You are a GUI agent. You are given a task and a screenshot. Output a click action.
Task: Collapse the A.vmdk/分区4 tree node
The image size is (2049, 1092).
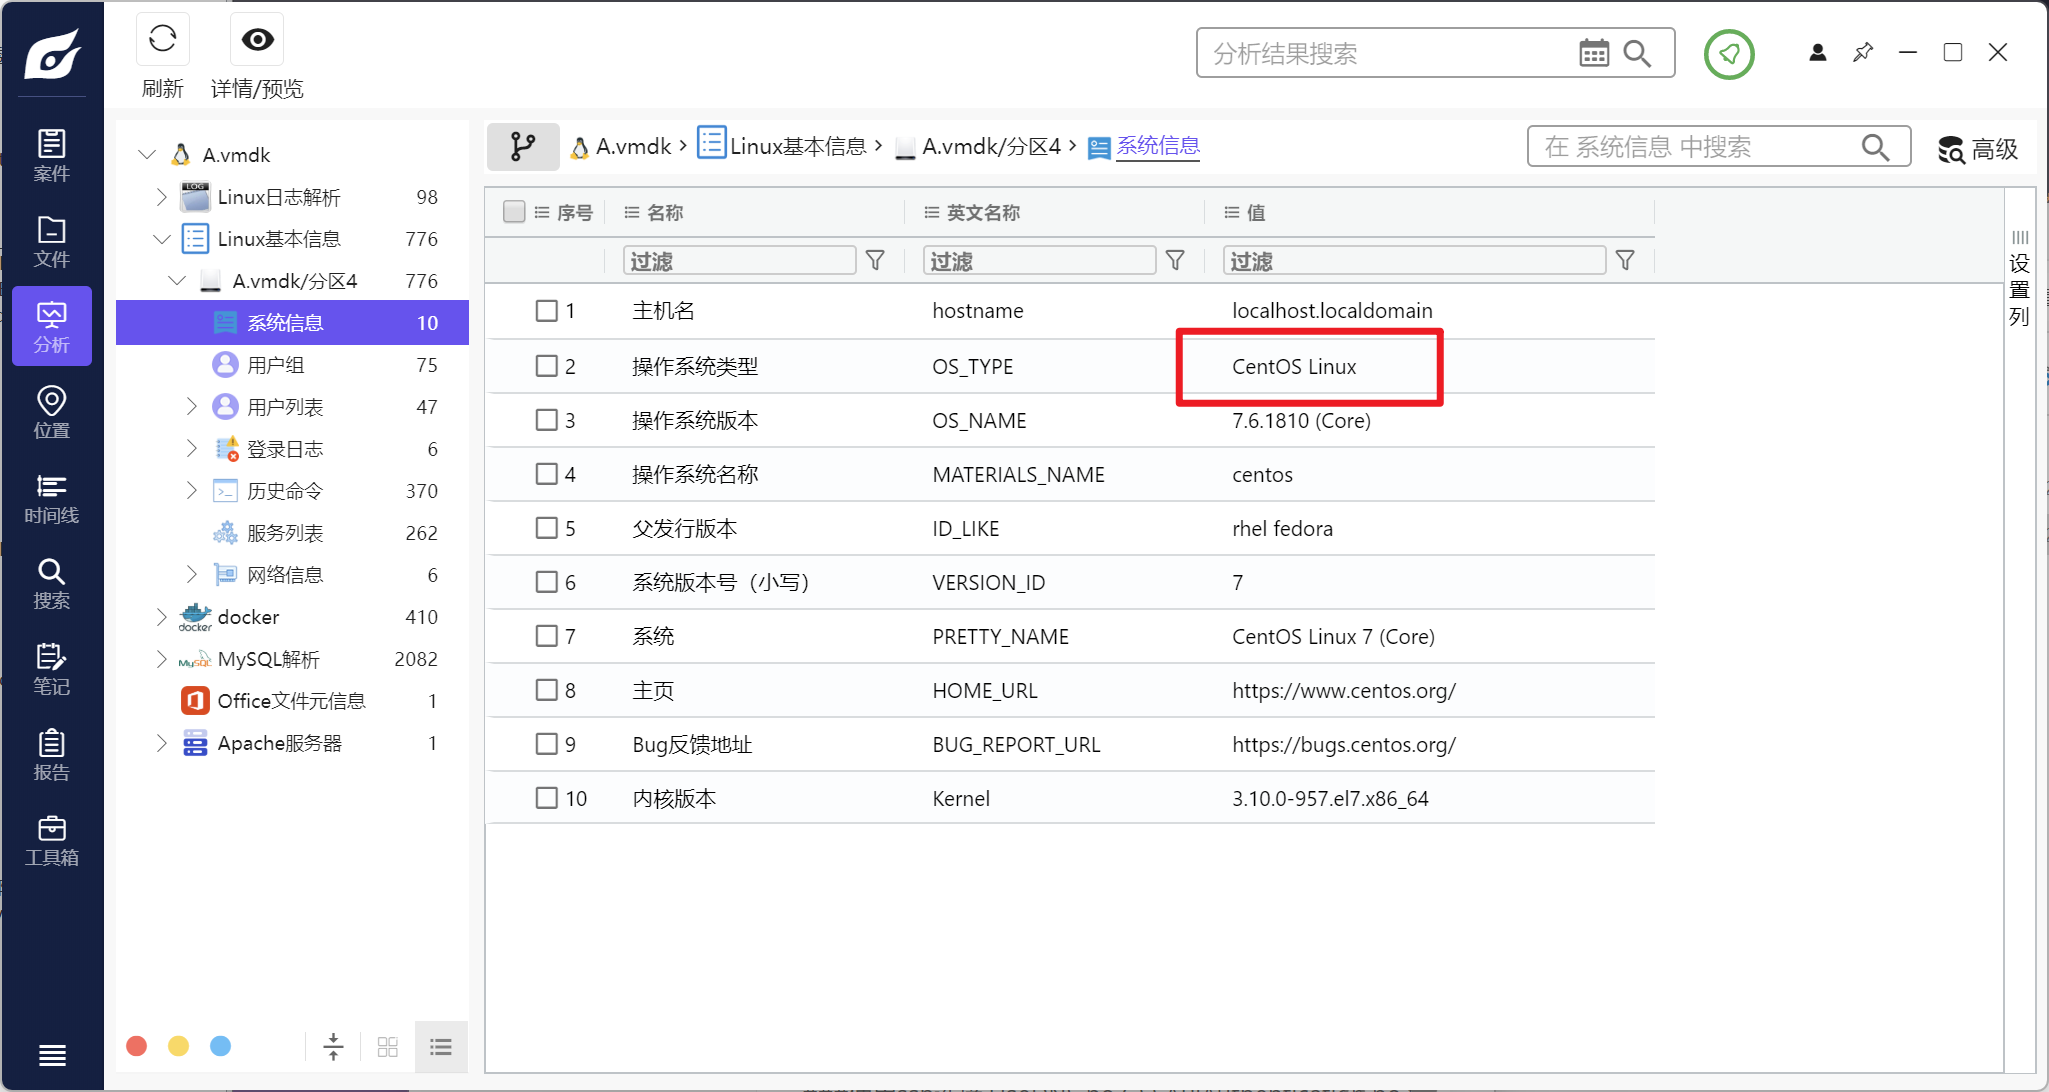pyautogui.click(x=177, y=281)
